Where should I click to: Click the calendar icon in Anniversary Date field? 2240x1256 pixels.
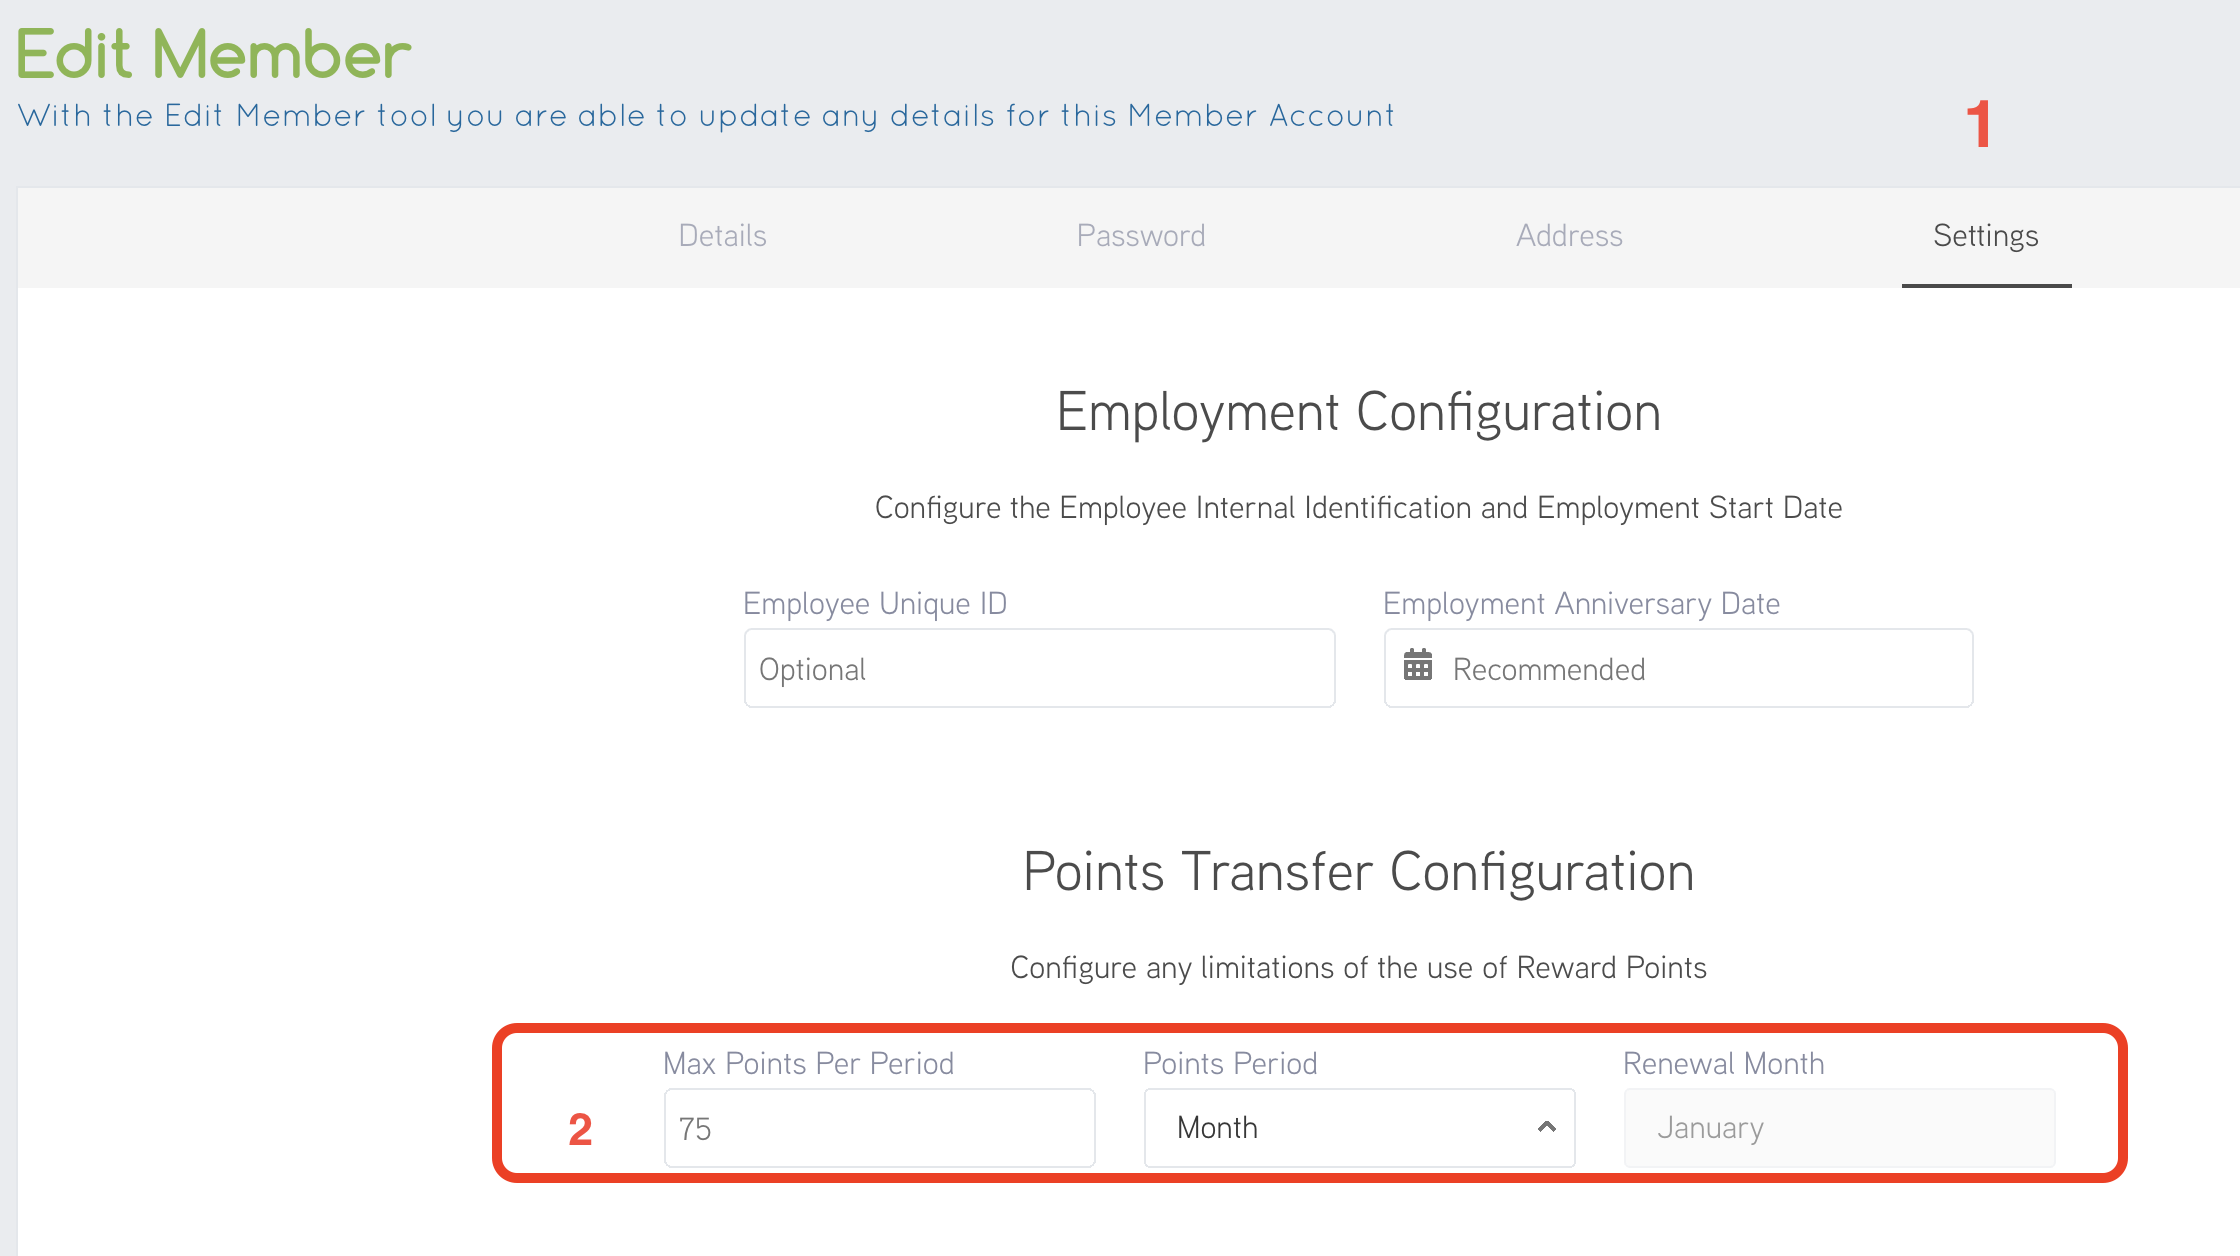(x=1417, y=665)
